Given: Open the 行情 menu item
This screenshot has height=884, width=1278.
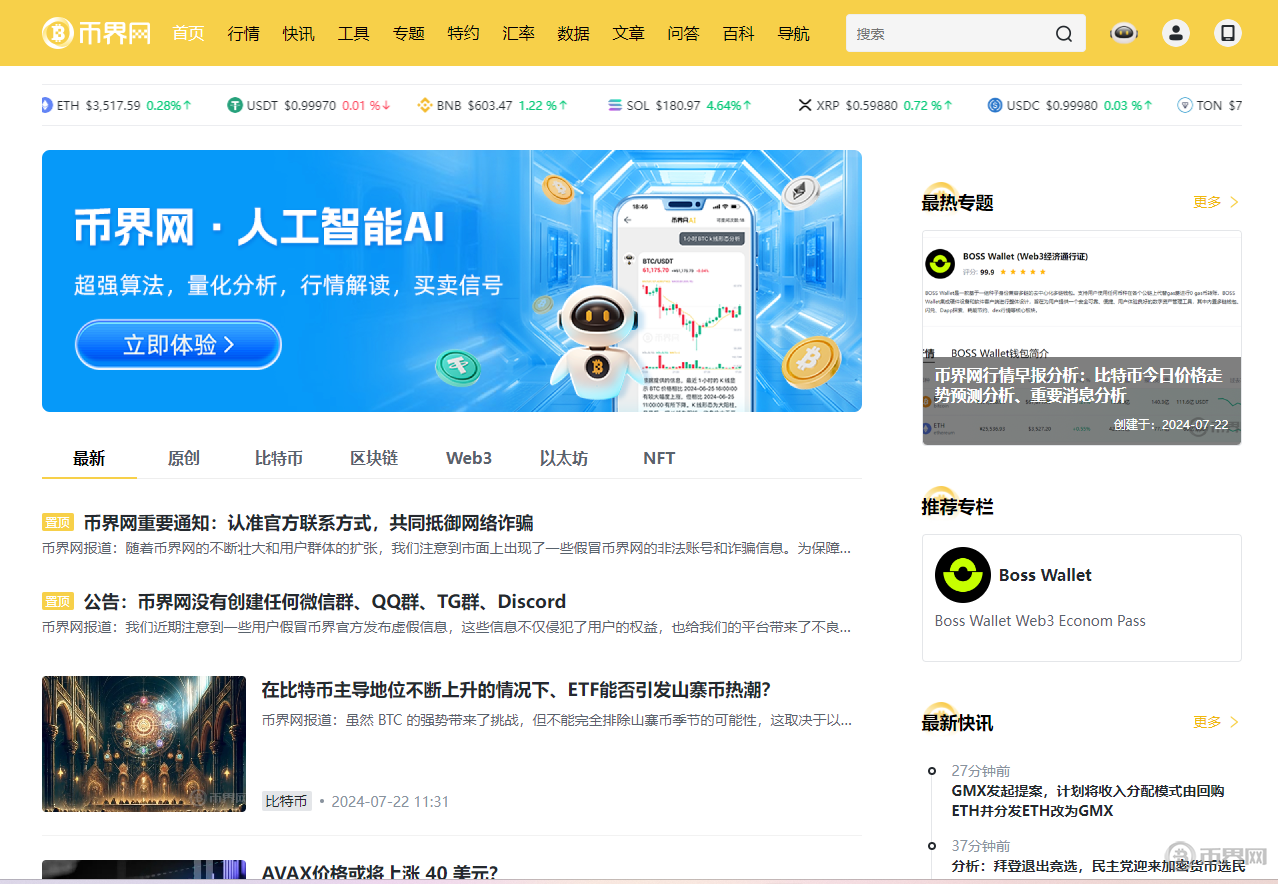Looking at the screenshot, I should pyautogui.click(x=243, y=33).
